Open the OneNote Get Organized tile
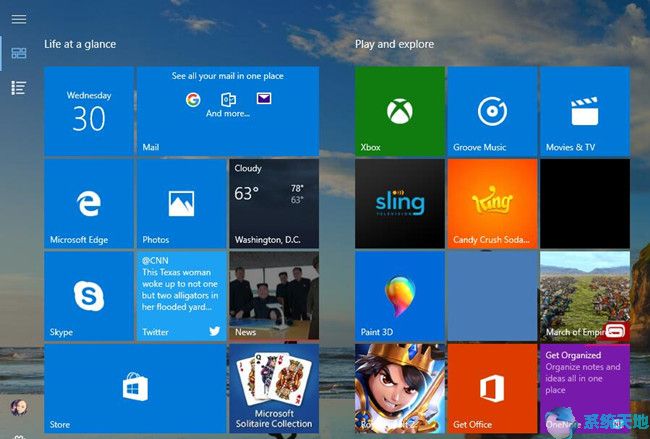Viewport: 650px width, 439px height. coord(585,388)
